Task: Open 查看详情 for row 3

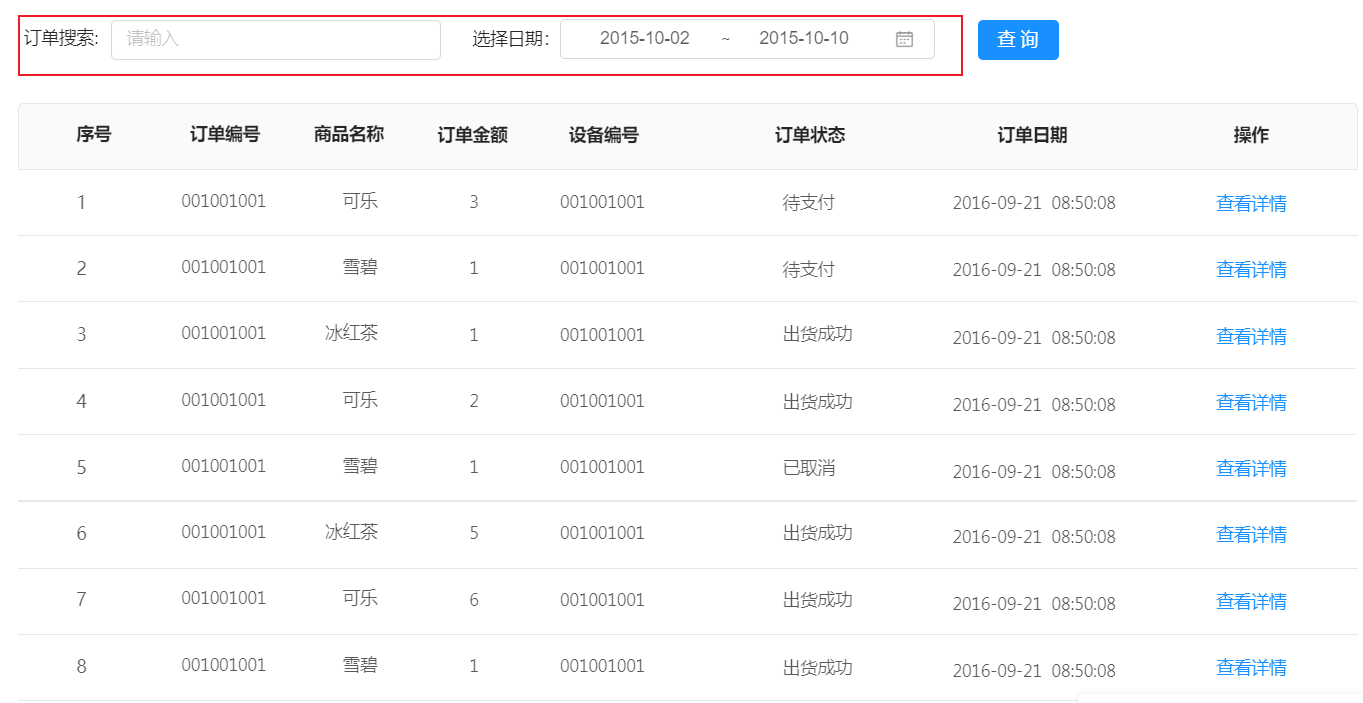Action: click(x=1251, y=337)
